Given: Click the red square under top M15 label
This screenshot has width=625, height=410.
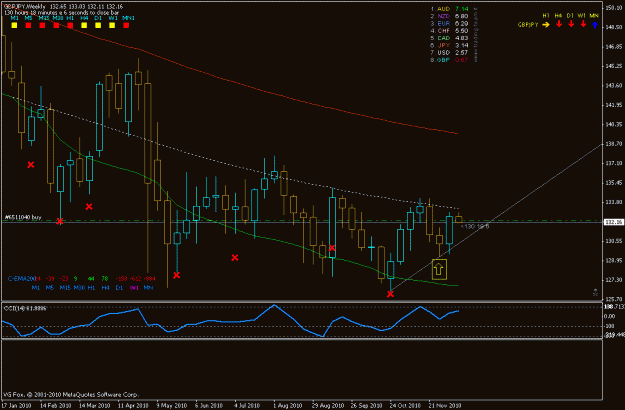Looking at the screenshot, I should (x=42, y=25).
